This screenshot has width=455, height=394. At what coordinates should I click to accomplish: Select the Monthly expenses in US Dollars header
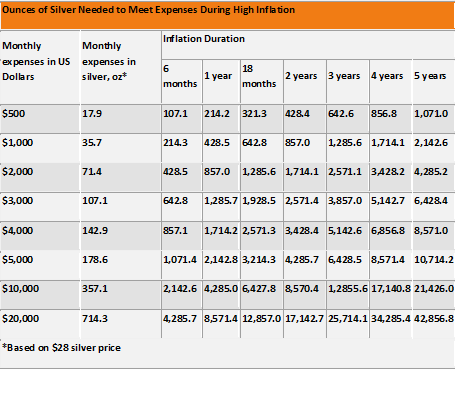36,61
